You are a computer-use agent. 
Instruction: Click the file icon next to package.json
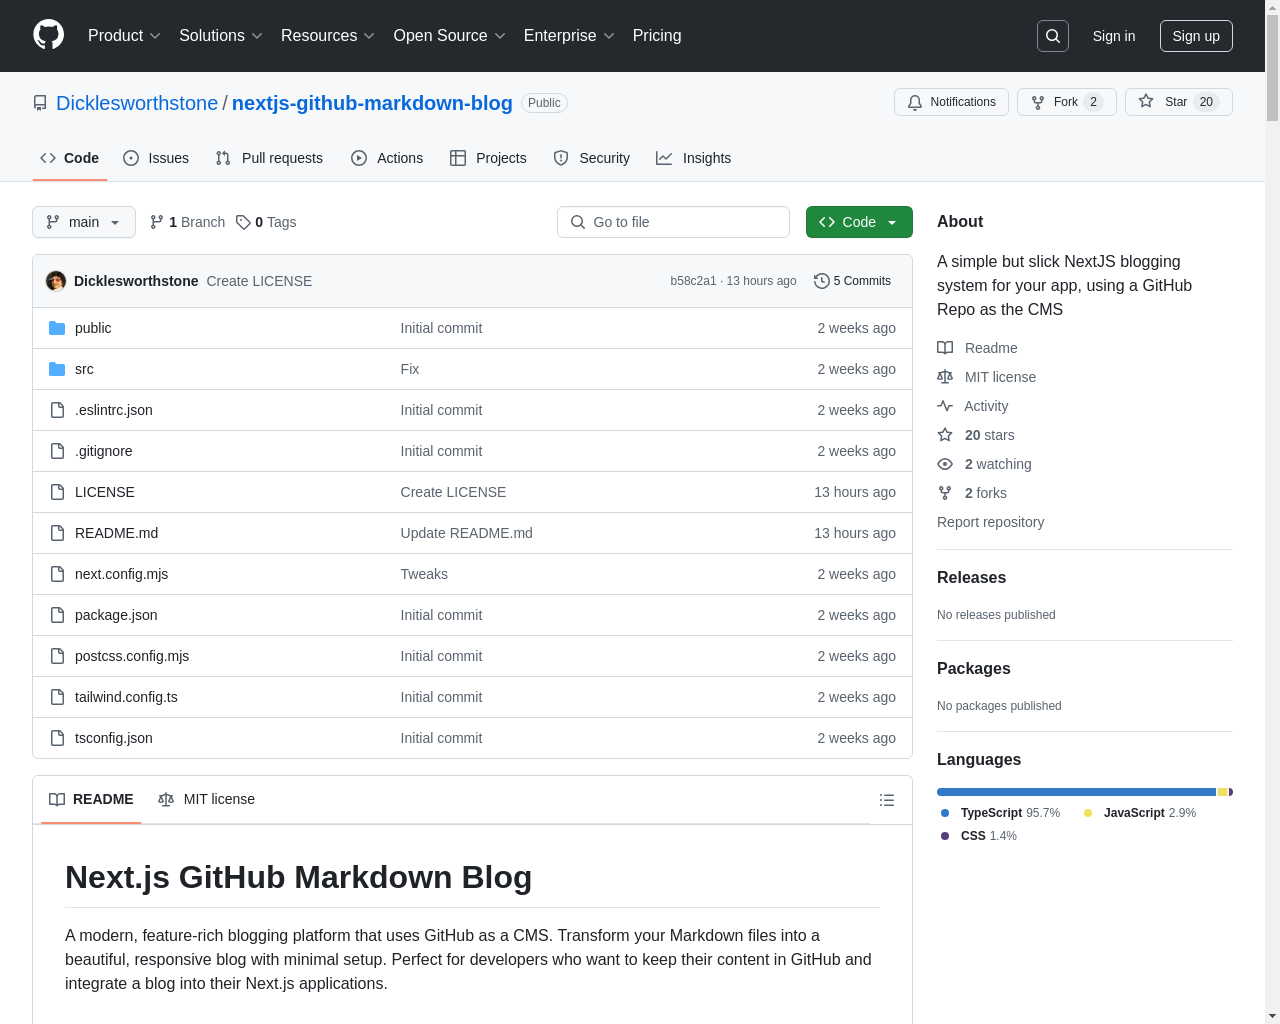pos(57,615)
